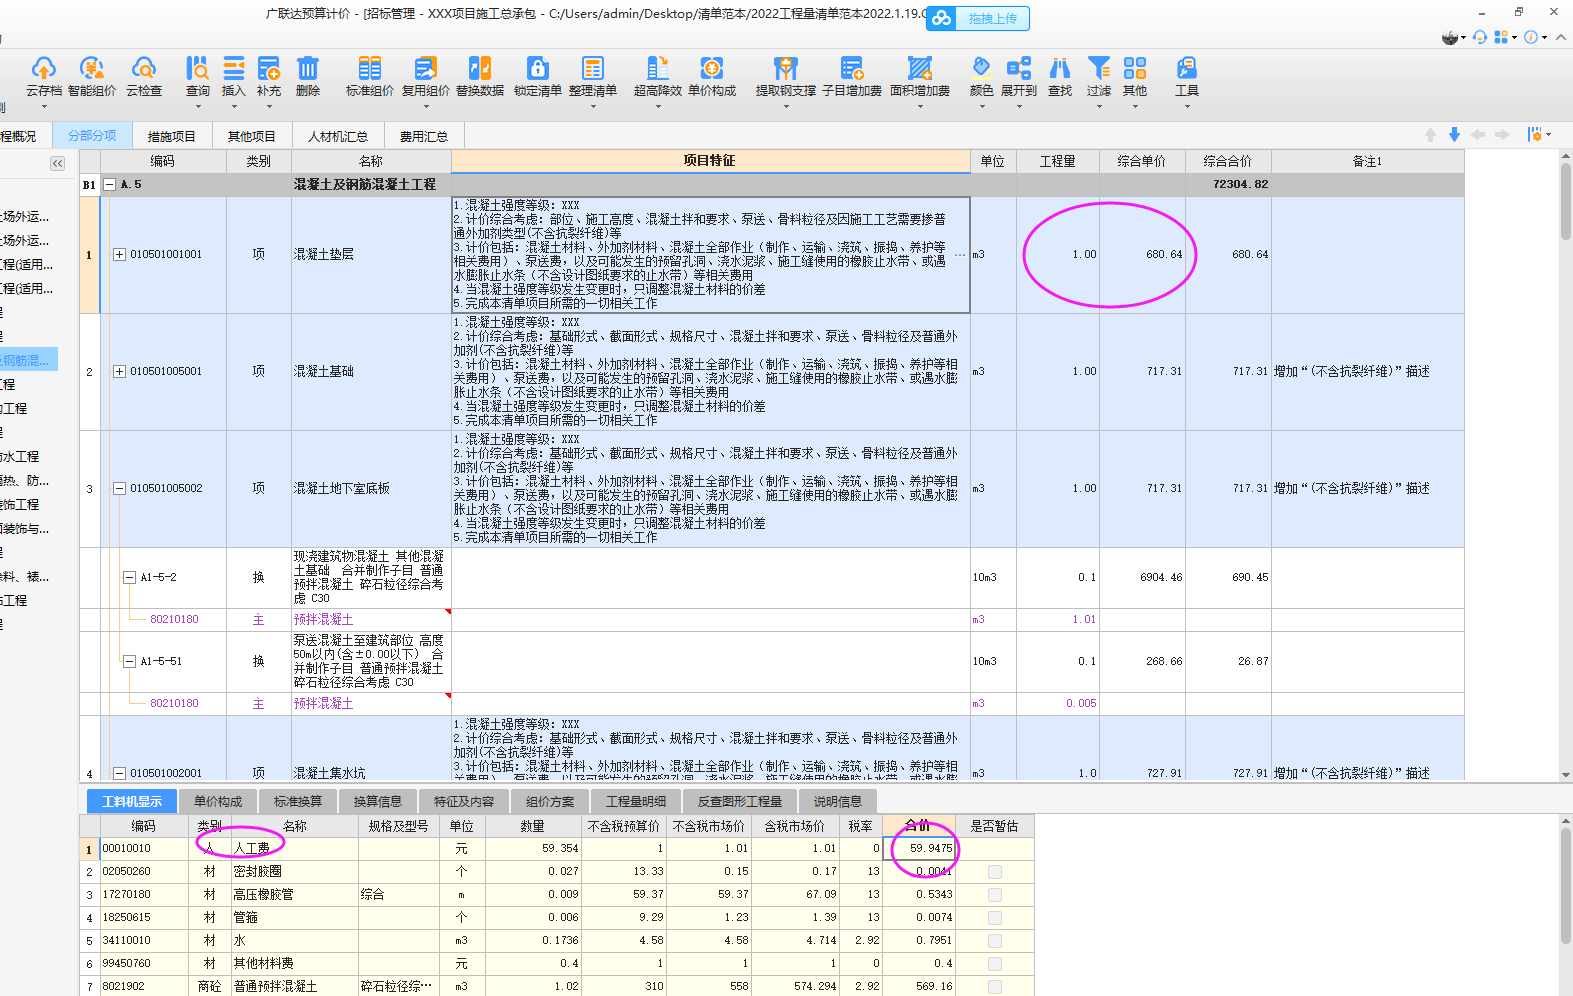Screen dimensions: 1573x996
Task: Toggle 是否暂估 checkbox for 普通预拌混凝土
Action: pos(994,986)
